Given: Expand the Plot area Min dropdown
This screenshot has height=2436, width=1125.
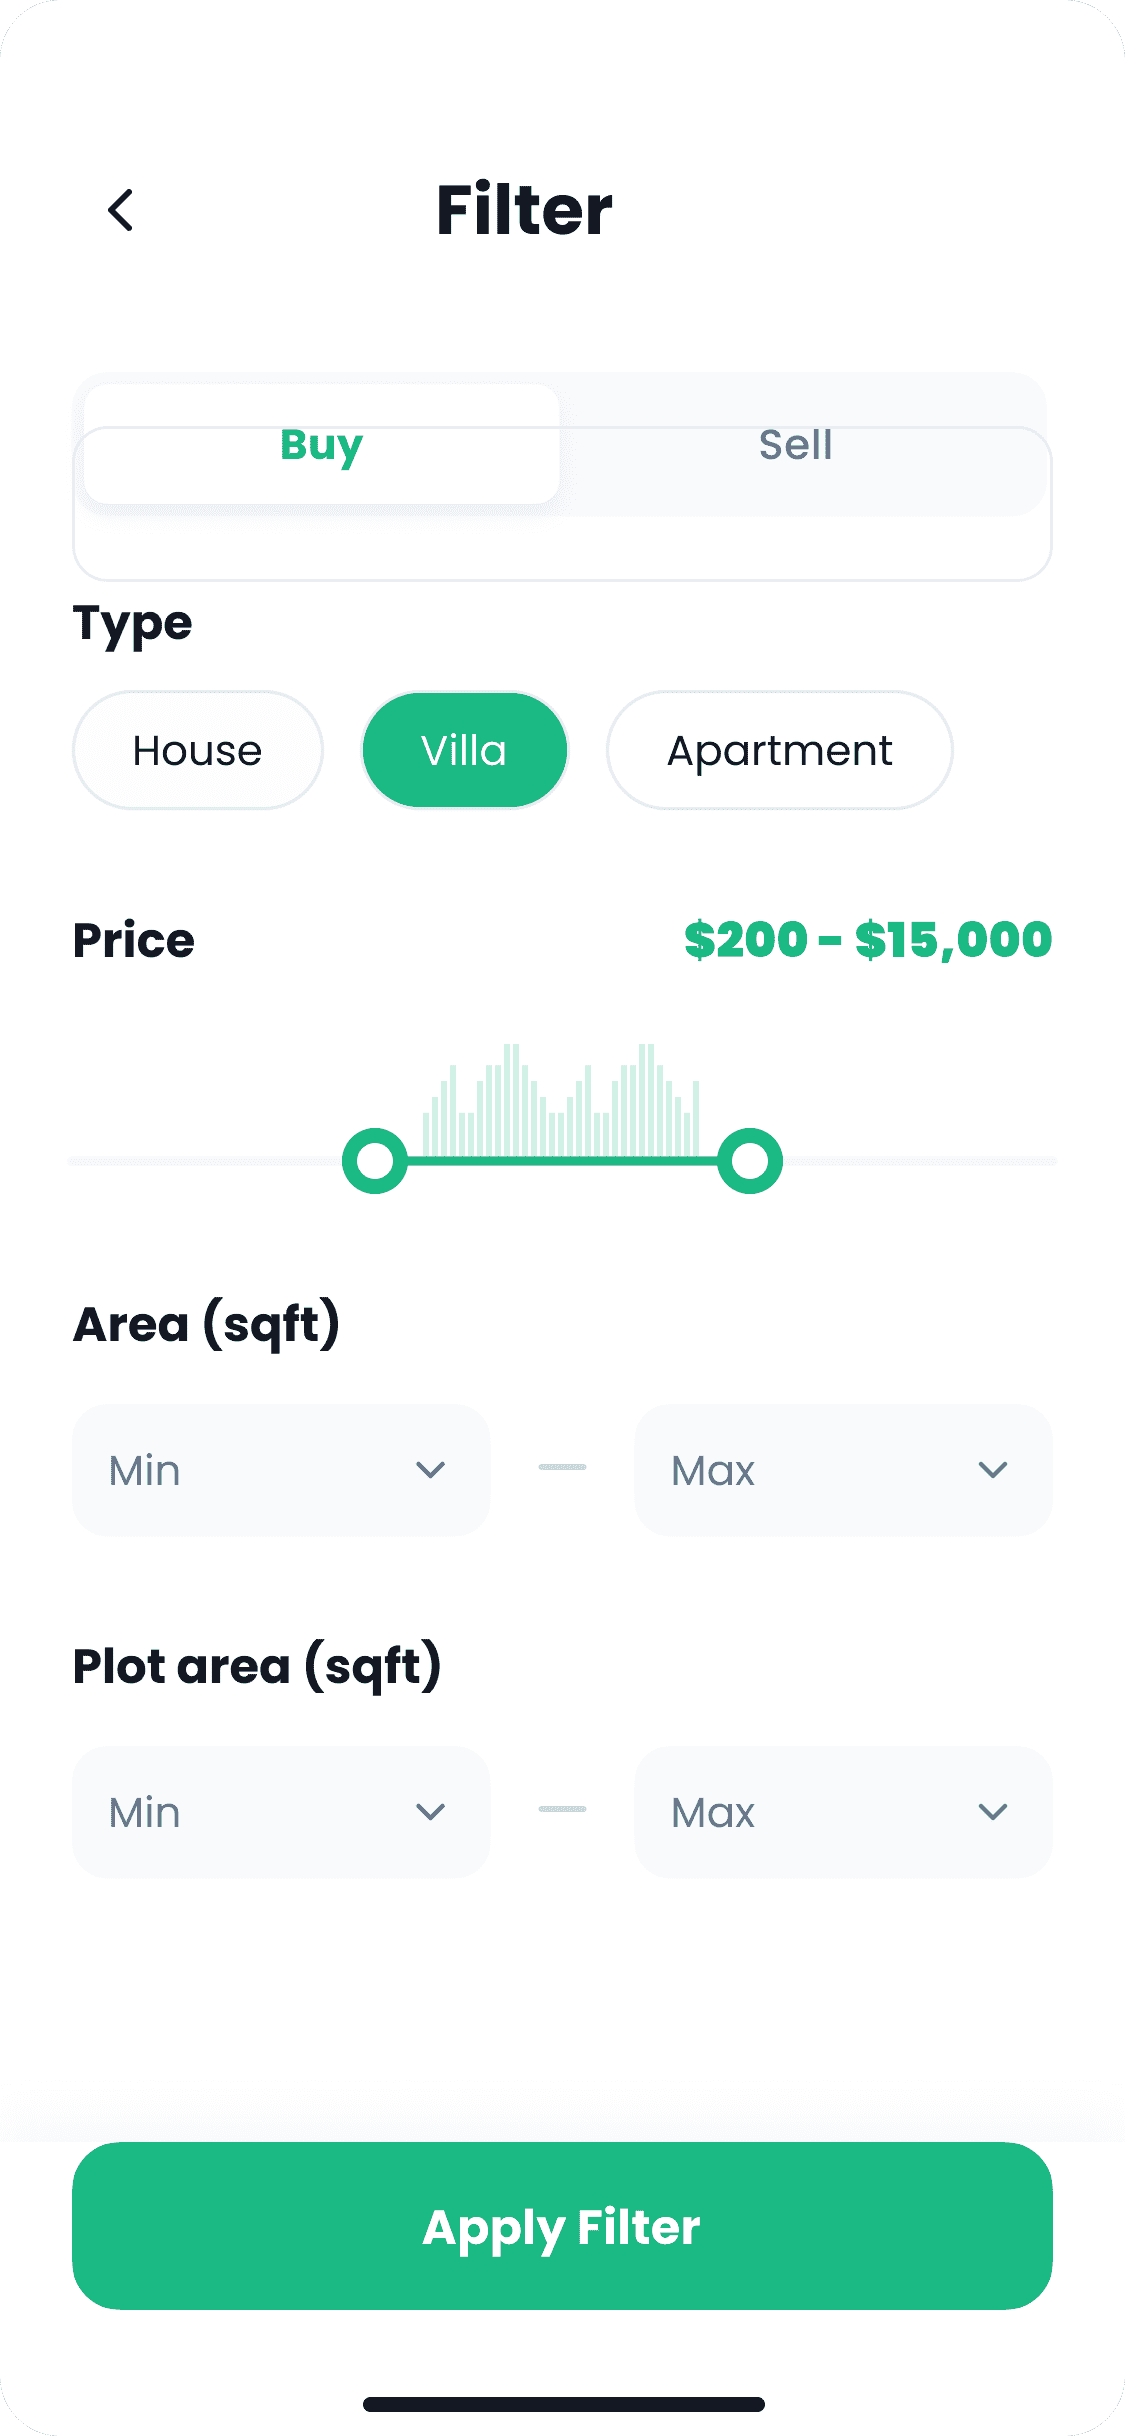Looking at the screenshot, I should (281, 1812).
